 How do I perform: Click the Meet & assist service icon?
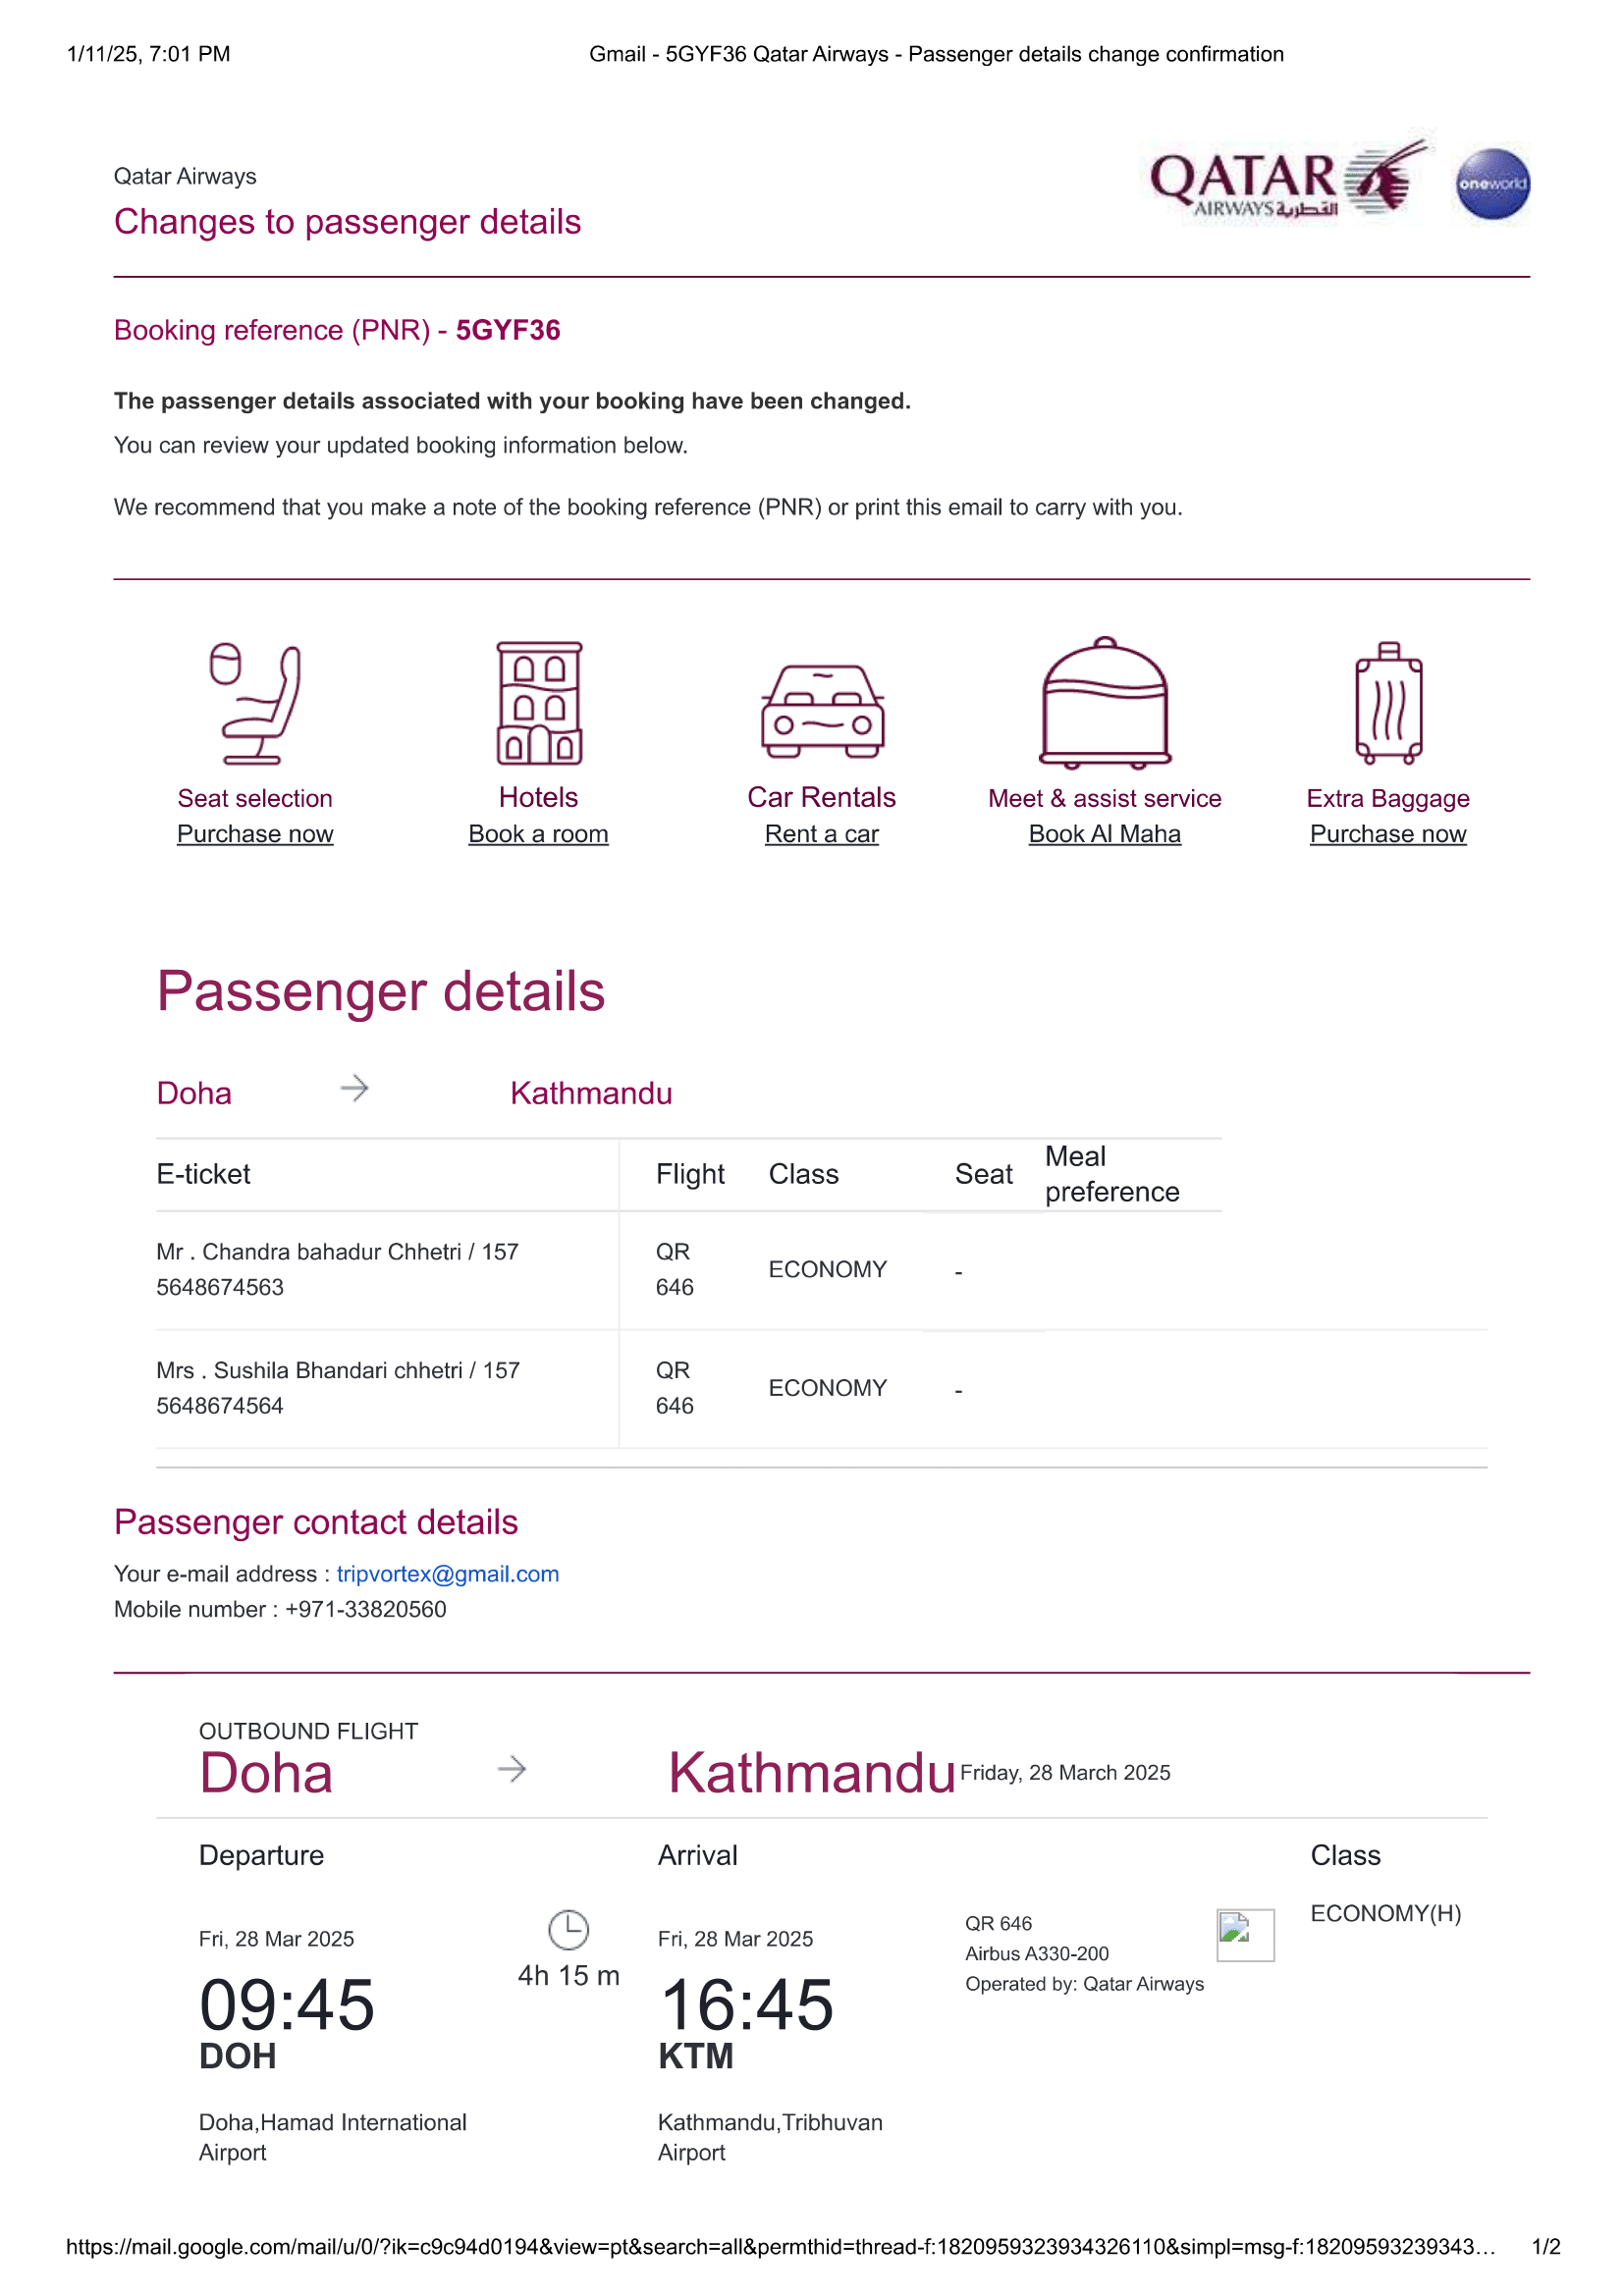[x=1105, y=703]
